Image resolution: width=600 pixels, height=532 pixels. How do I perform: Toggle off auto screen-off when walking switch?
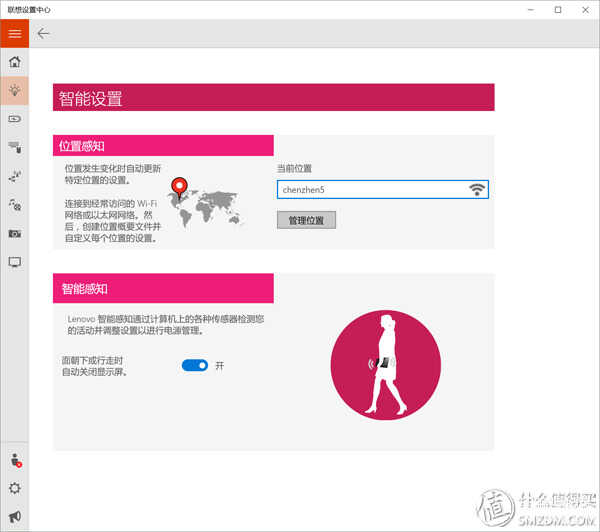click(195, 366)
